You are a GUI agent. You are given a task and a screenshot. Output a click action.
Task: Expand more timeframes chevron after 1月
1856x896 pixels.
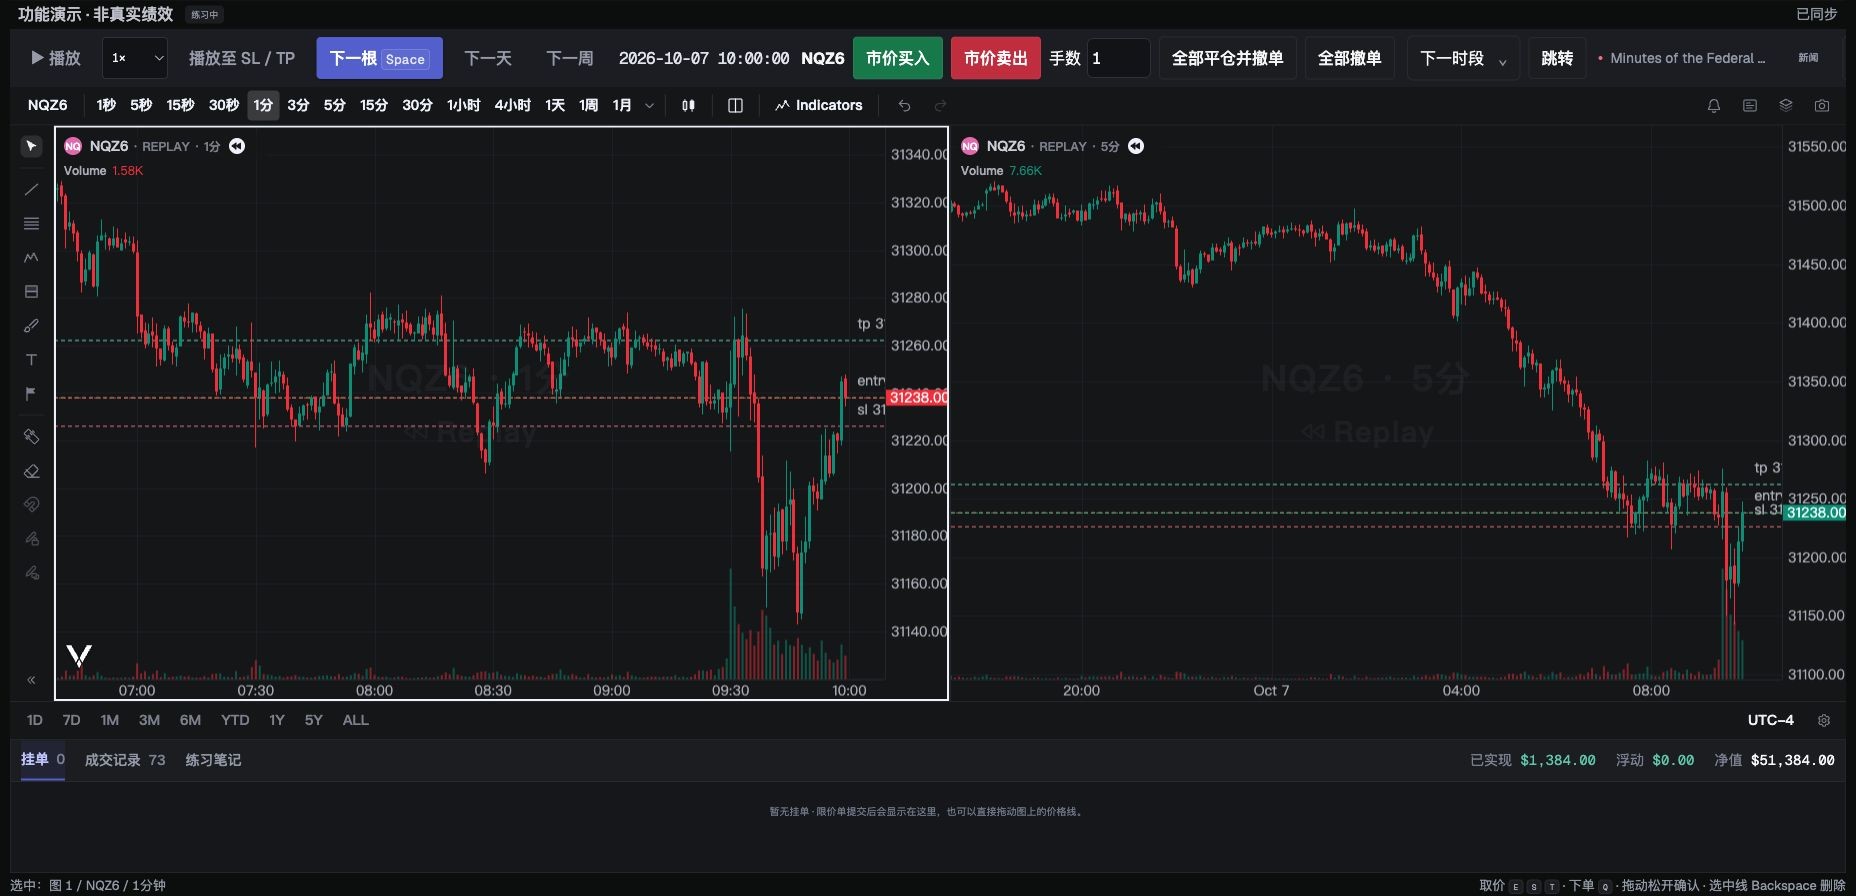coord(649,105)
